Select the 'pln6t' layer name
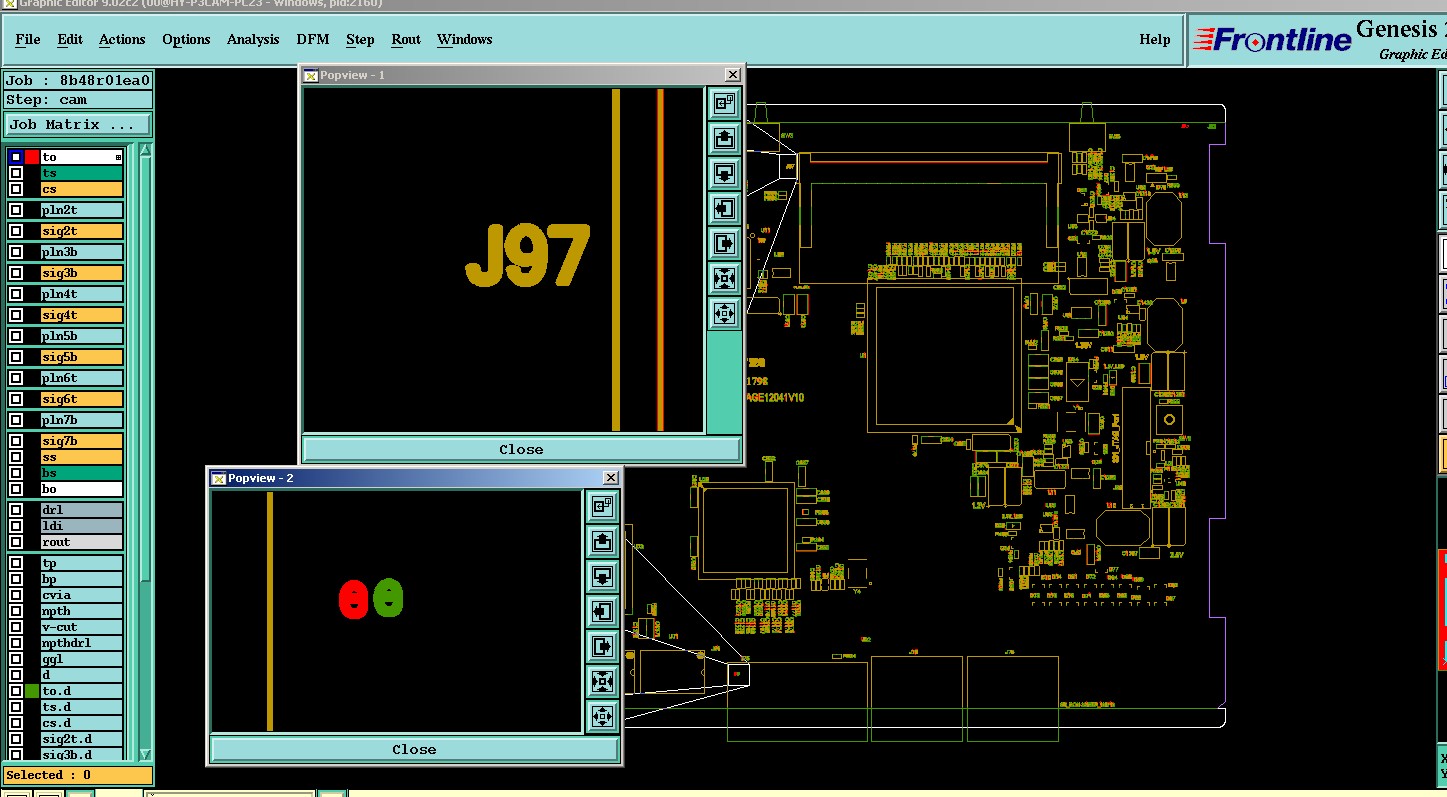Viewport: 1447px width, 797px height. pos(81,378)
